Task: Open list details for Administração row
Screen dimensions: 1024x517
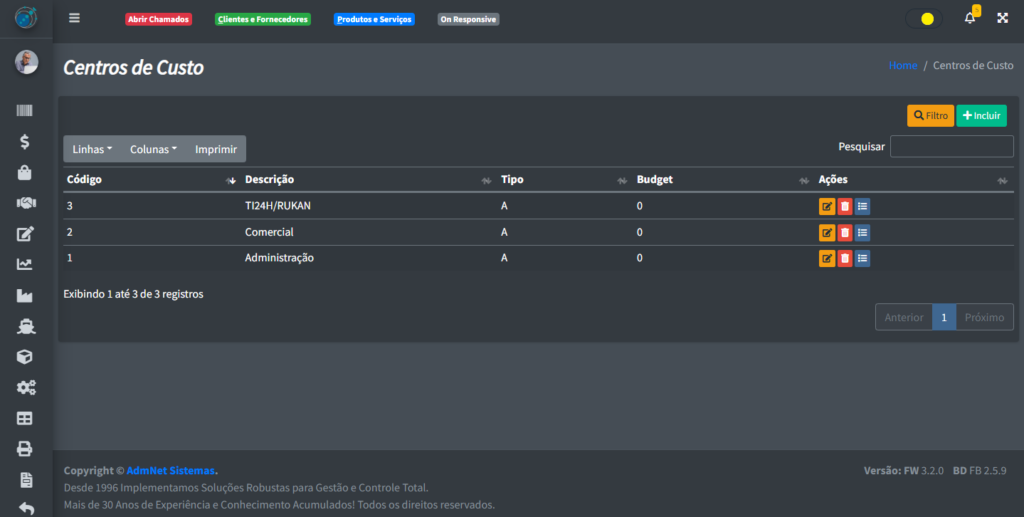Action: 862,259
